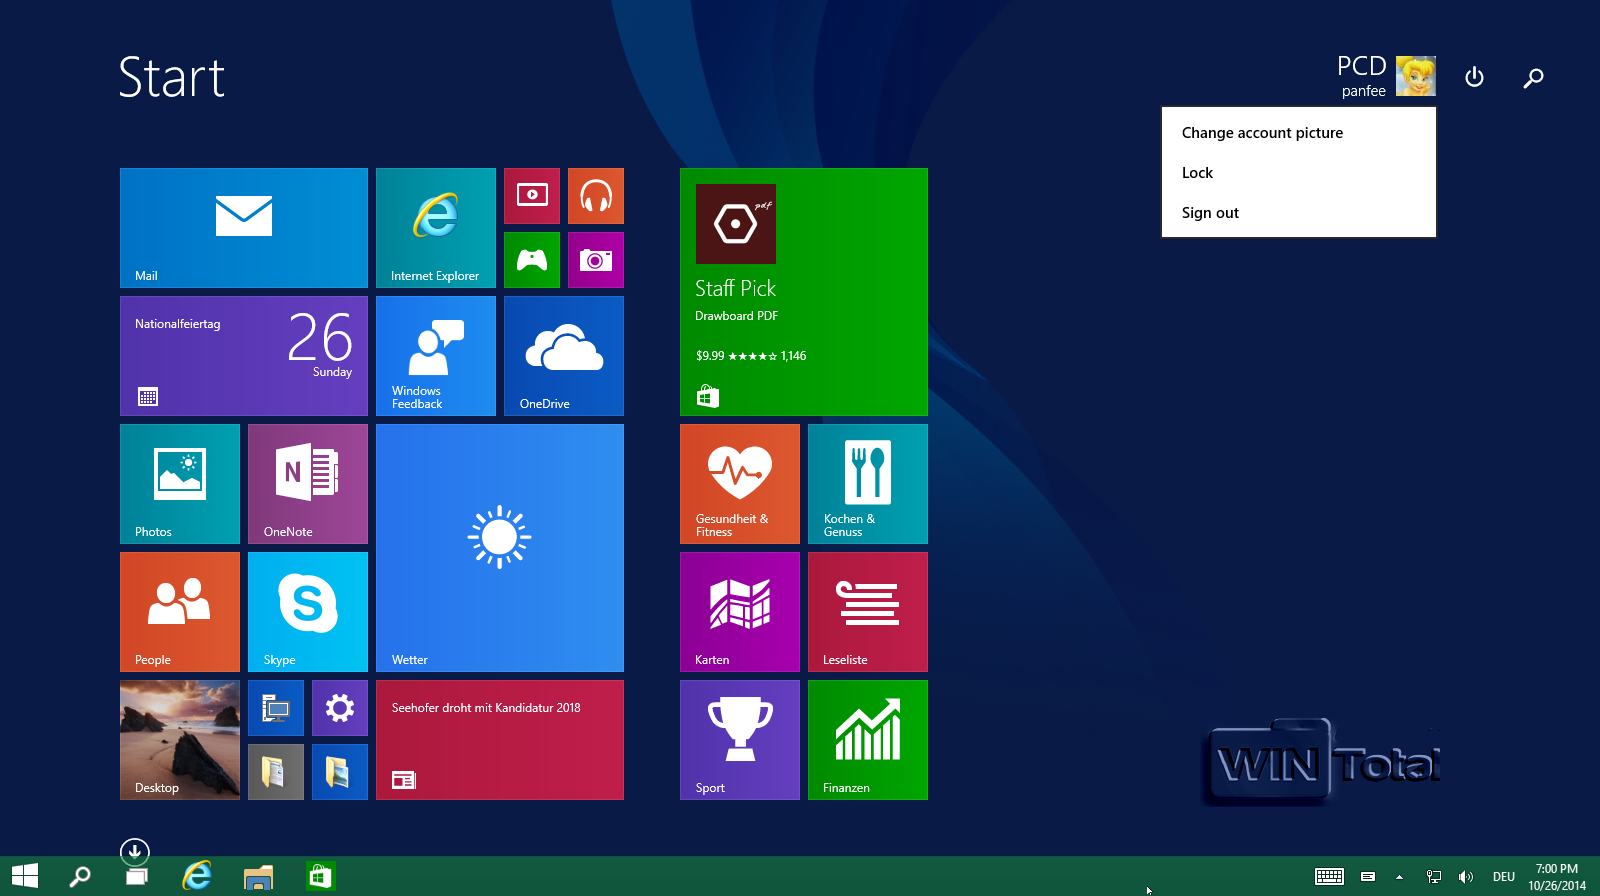This screenshot has height=896, width=1600.
Task: Go to the Desktop tile
Action: (180, 740)
